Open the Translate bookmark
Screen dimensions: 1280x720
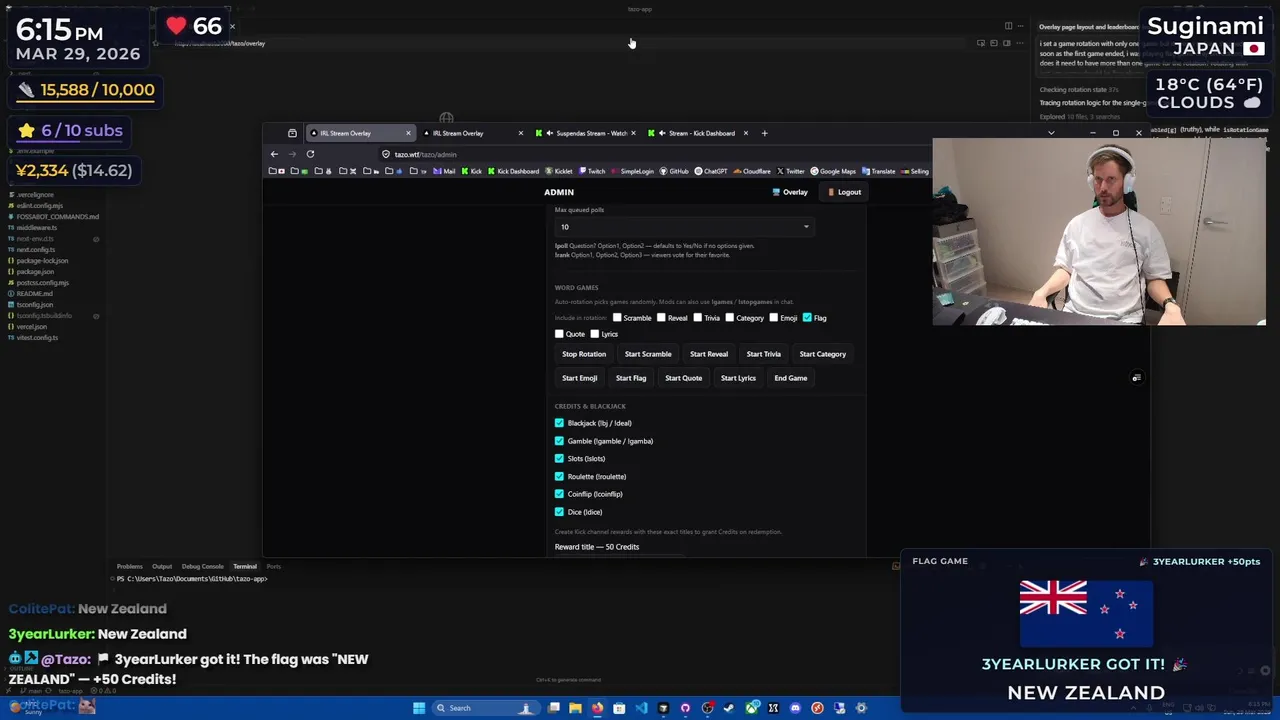coord(877,171)
